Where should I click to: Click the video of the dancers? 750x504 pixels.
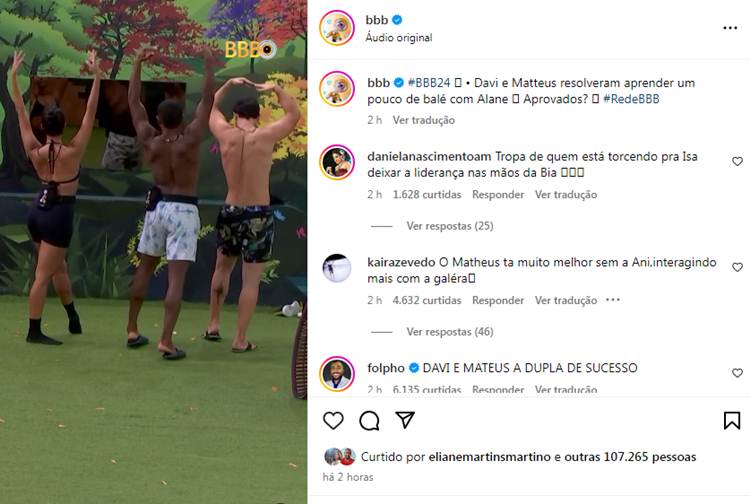tap(153, 252)
